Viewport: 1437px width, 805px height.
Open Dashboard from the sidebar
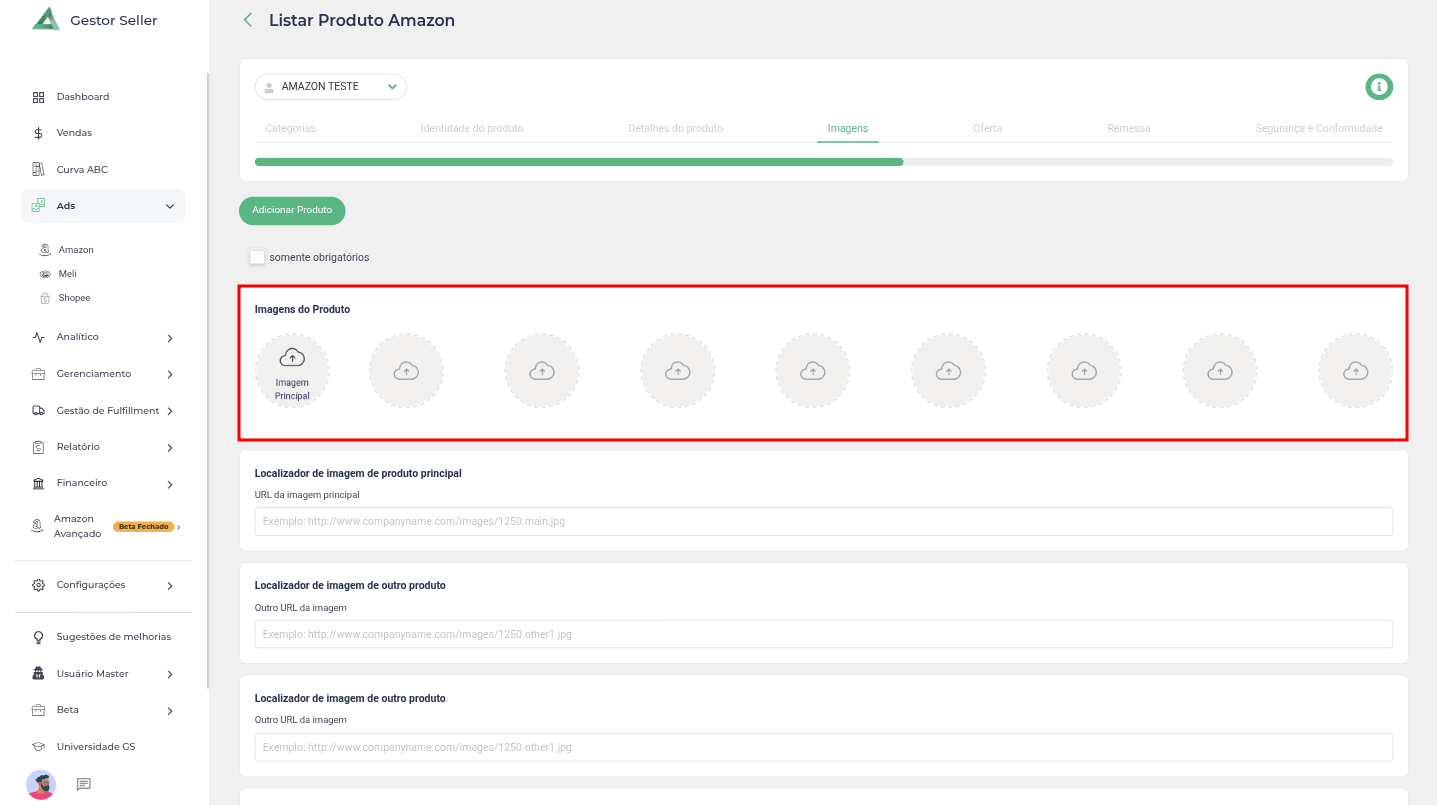coord(82,97)
